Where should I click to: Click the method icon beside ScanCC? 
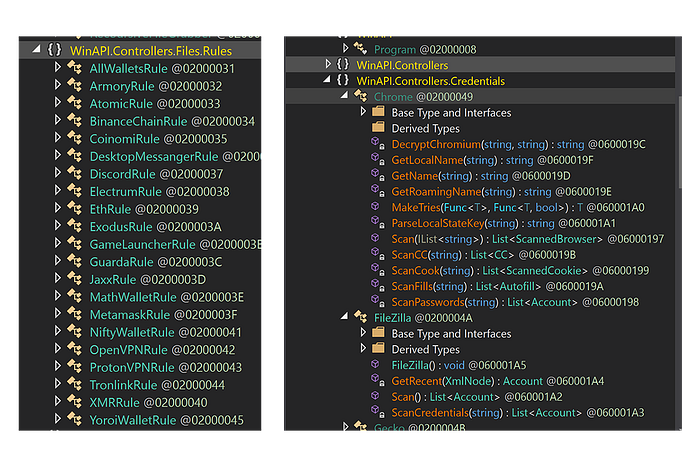378,254
